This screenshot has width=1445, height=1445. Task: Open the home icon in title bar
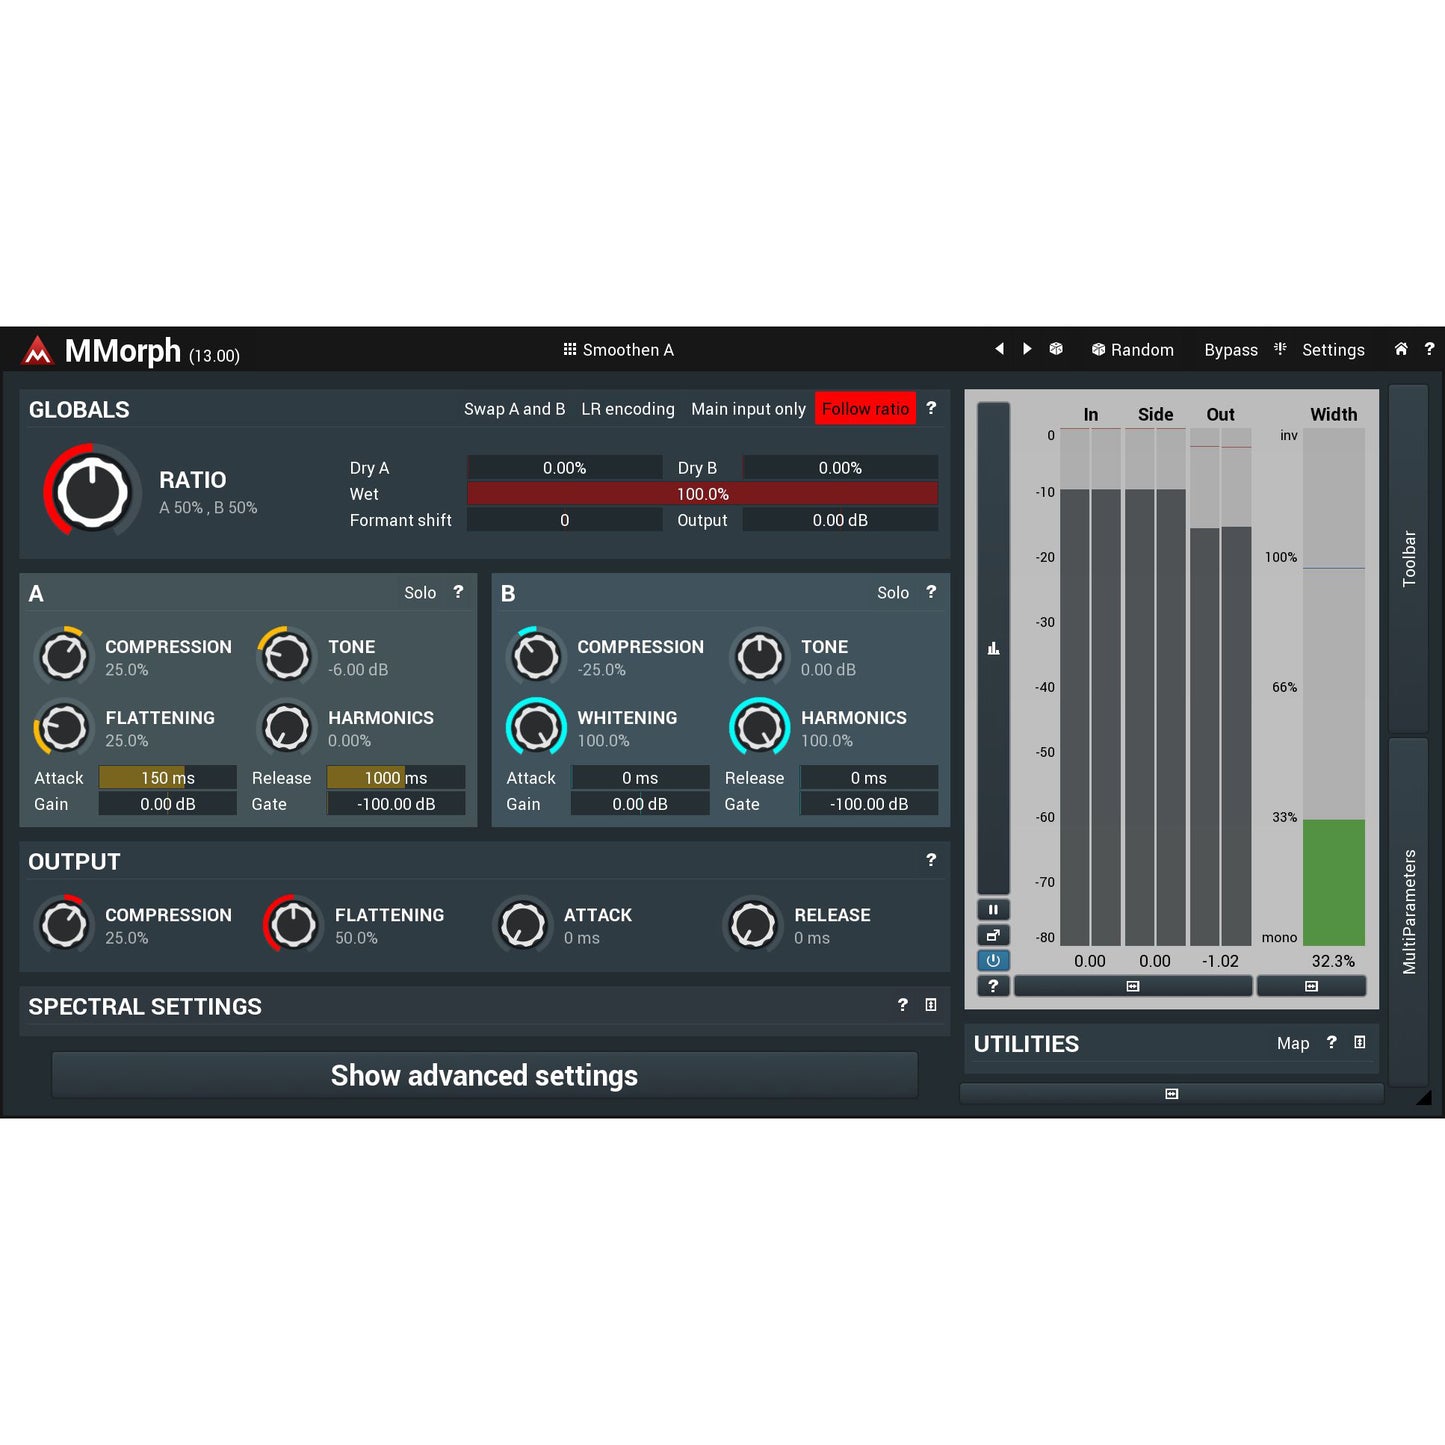[x=1401, y=349]
